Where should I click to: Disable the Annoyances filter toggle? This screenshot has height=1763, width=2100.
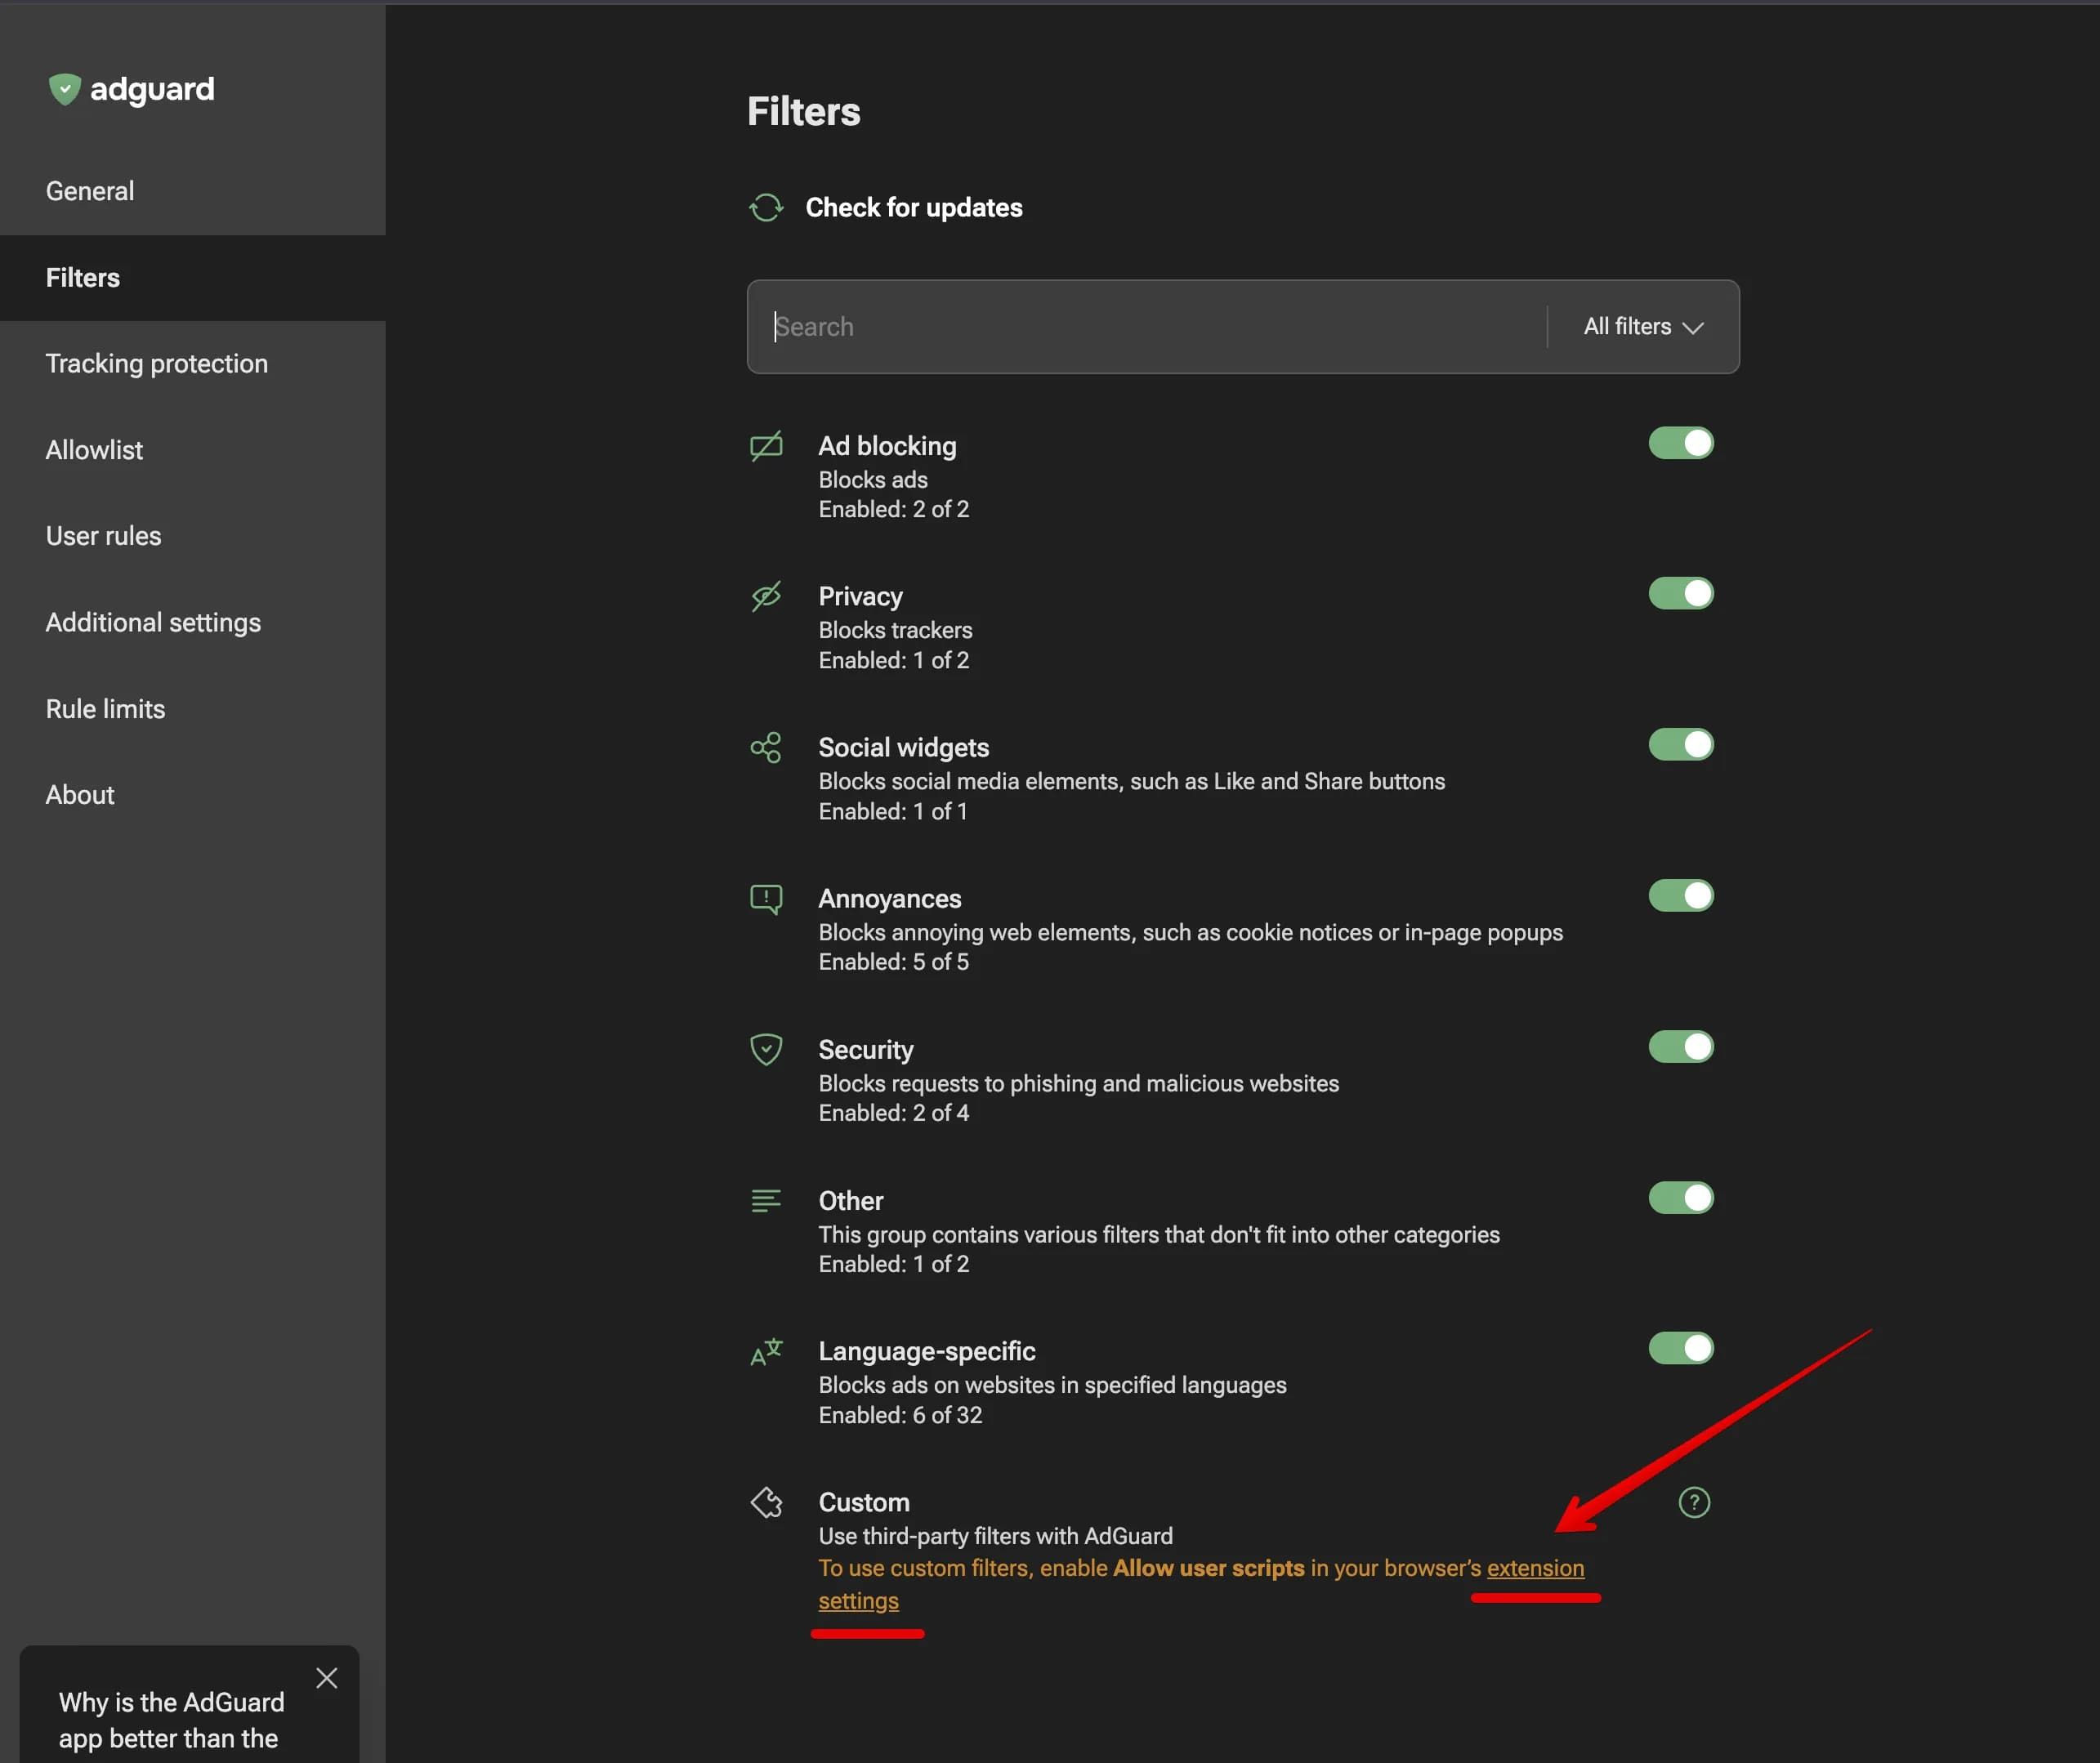(1680, 895)
